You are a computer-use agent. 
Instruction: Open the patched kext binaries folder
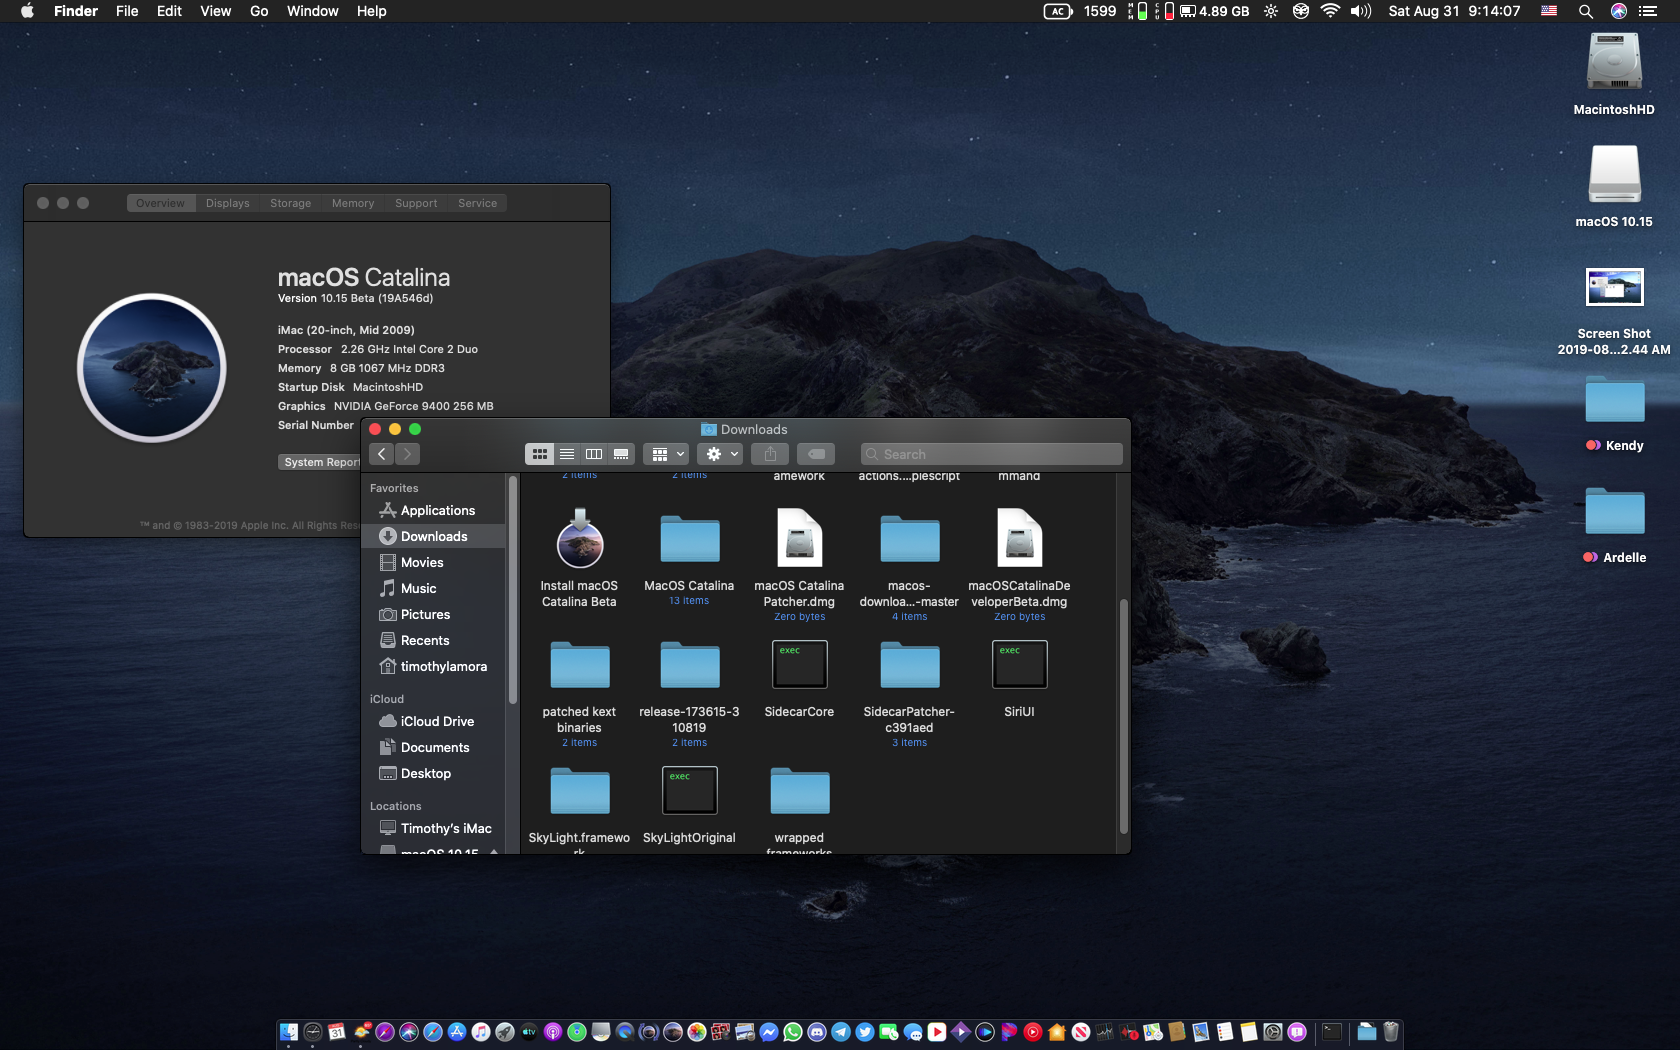click(579, 666)
